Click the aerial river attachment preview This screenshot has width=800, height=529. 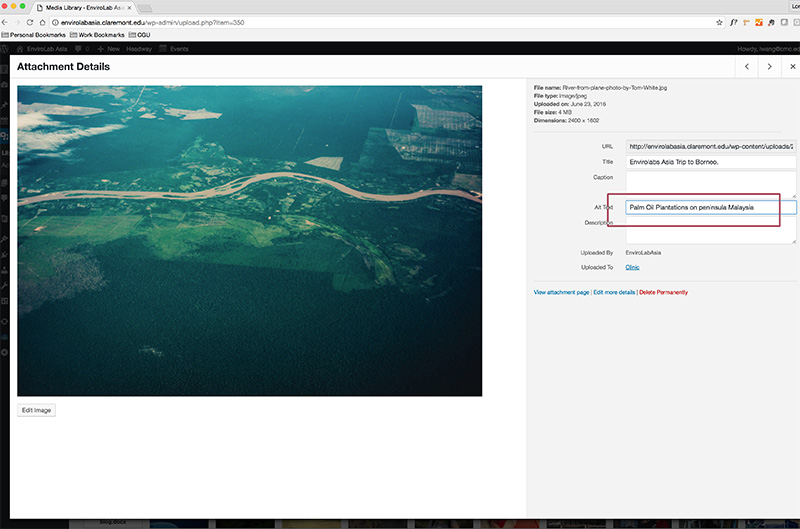pos(249,241)
